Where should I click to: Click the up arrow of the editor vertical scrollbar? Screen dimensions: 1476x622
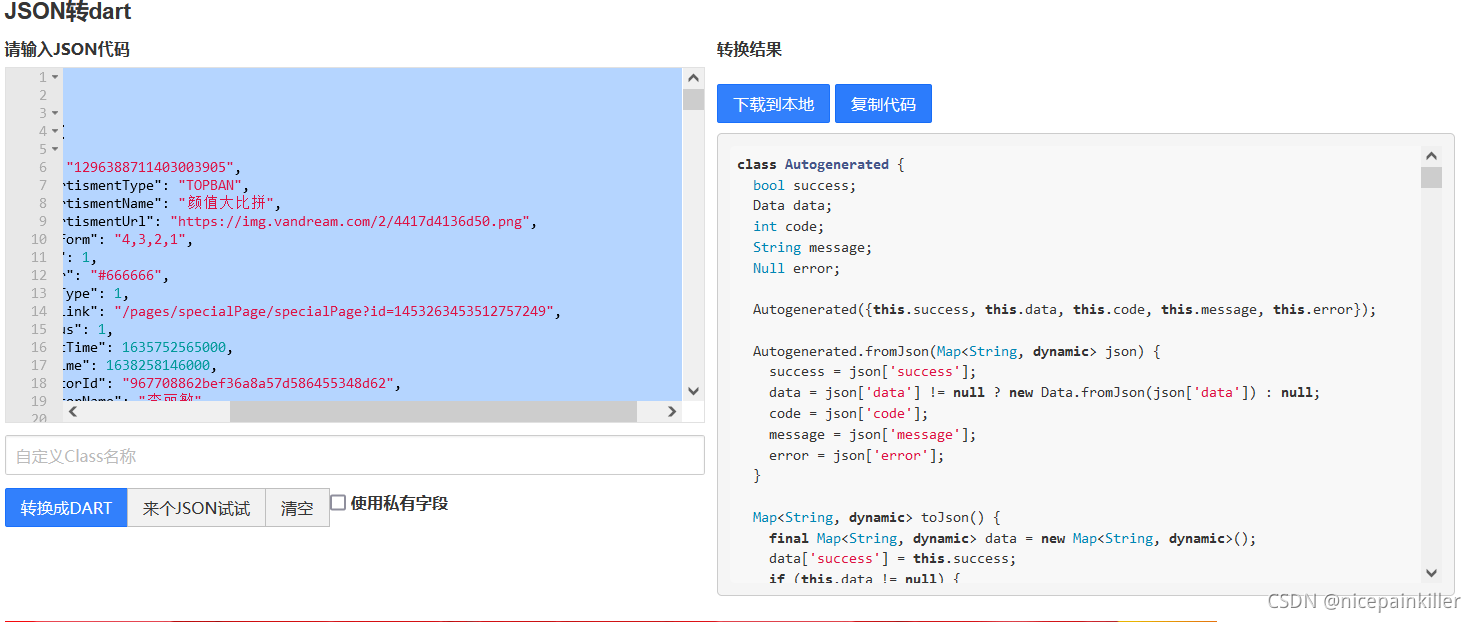[693, 76]
